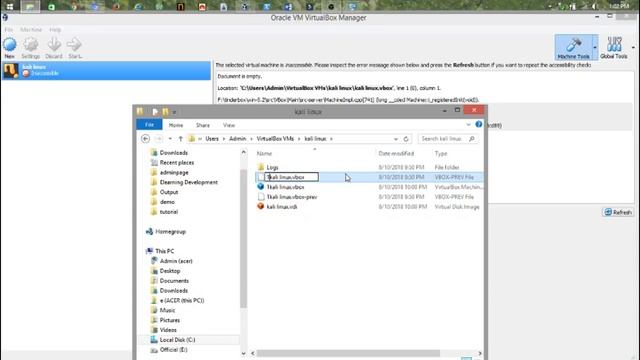The width and height of the screenshot is (640, 360).
Task: Switch to Explorer Home ribbon tab
Action: coord(176,125)
